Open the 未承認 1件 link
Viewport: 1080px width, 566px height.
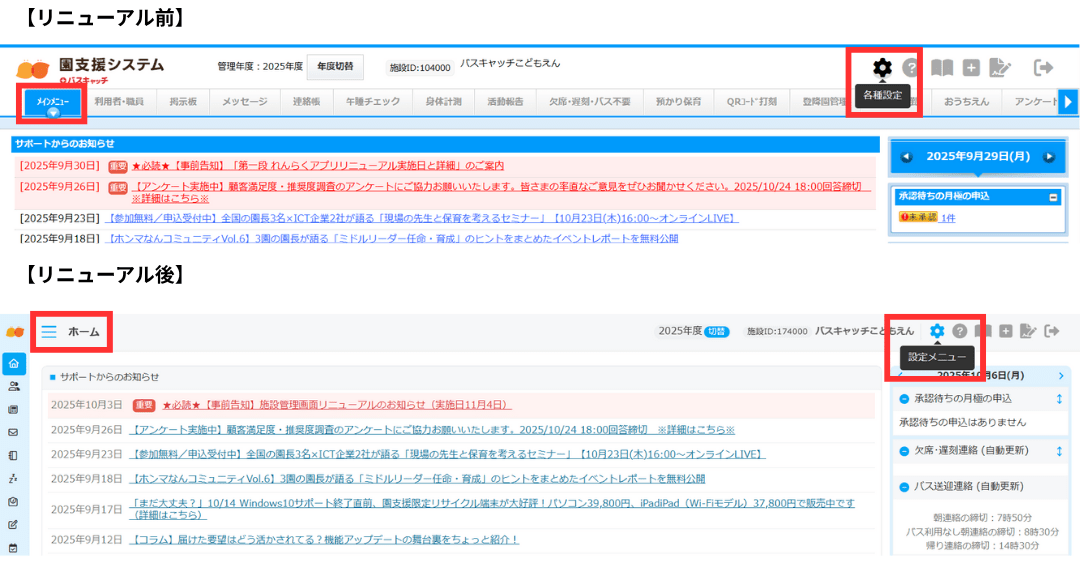[947, 218]
